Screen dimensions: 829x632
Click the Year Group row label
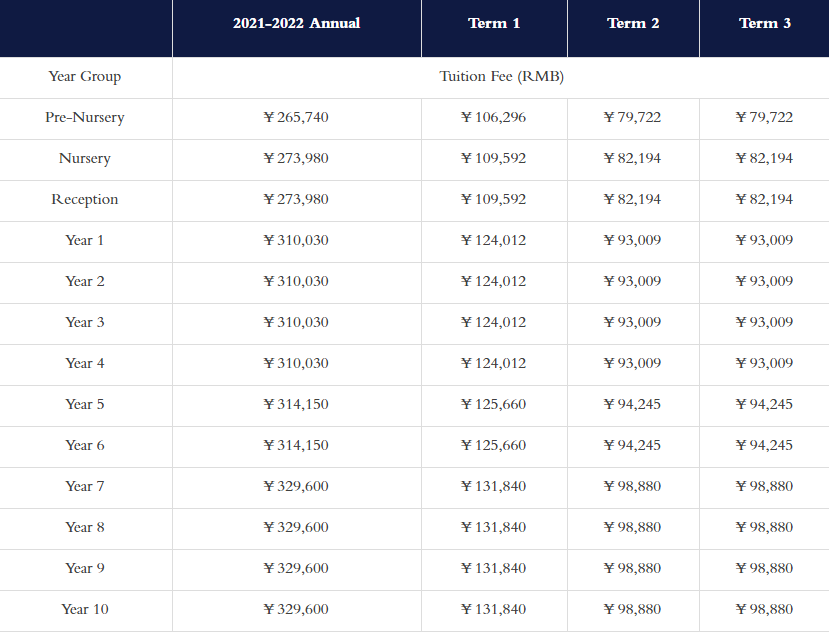[85, 76]
